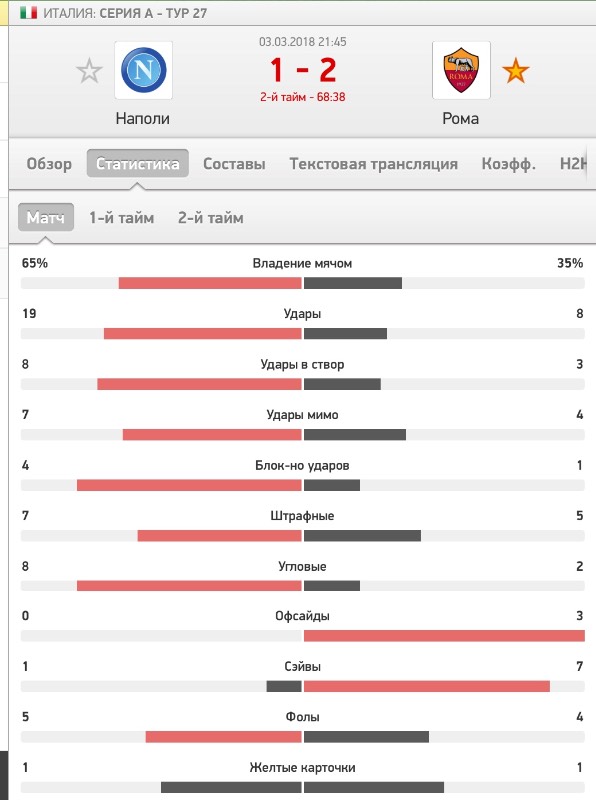Open Текстовая трансляция tab
Screen dimensions: 596x800
tap(374, 164)
